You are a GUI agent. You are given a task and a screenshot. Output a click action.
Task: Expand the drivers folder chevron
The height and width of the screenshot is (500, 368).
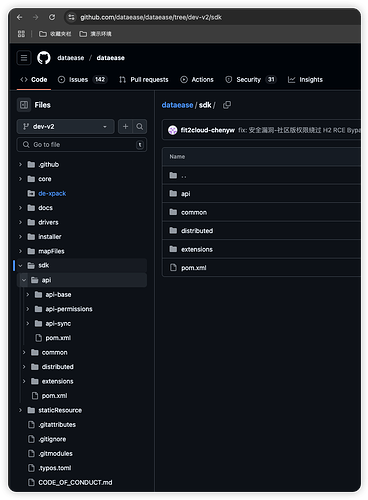tap(20, 222)
